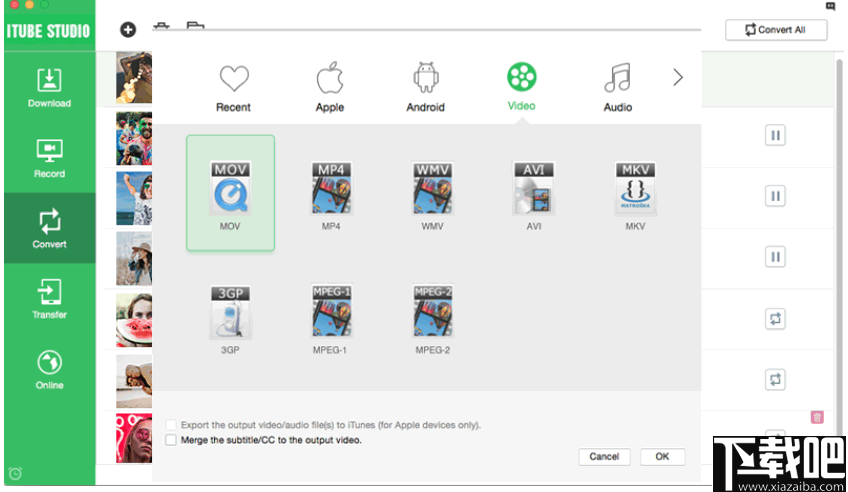Show more categories with right chevron
This screenshot has height=492, width=848.
coord(678,77)
